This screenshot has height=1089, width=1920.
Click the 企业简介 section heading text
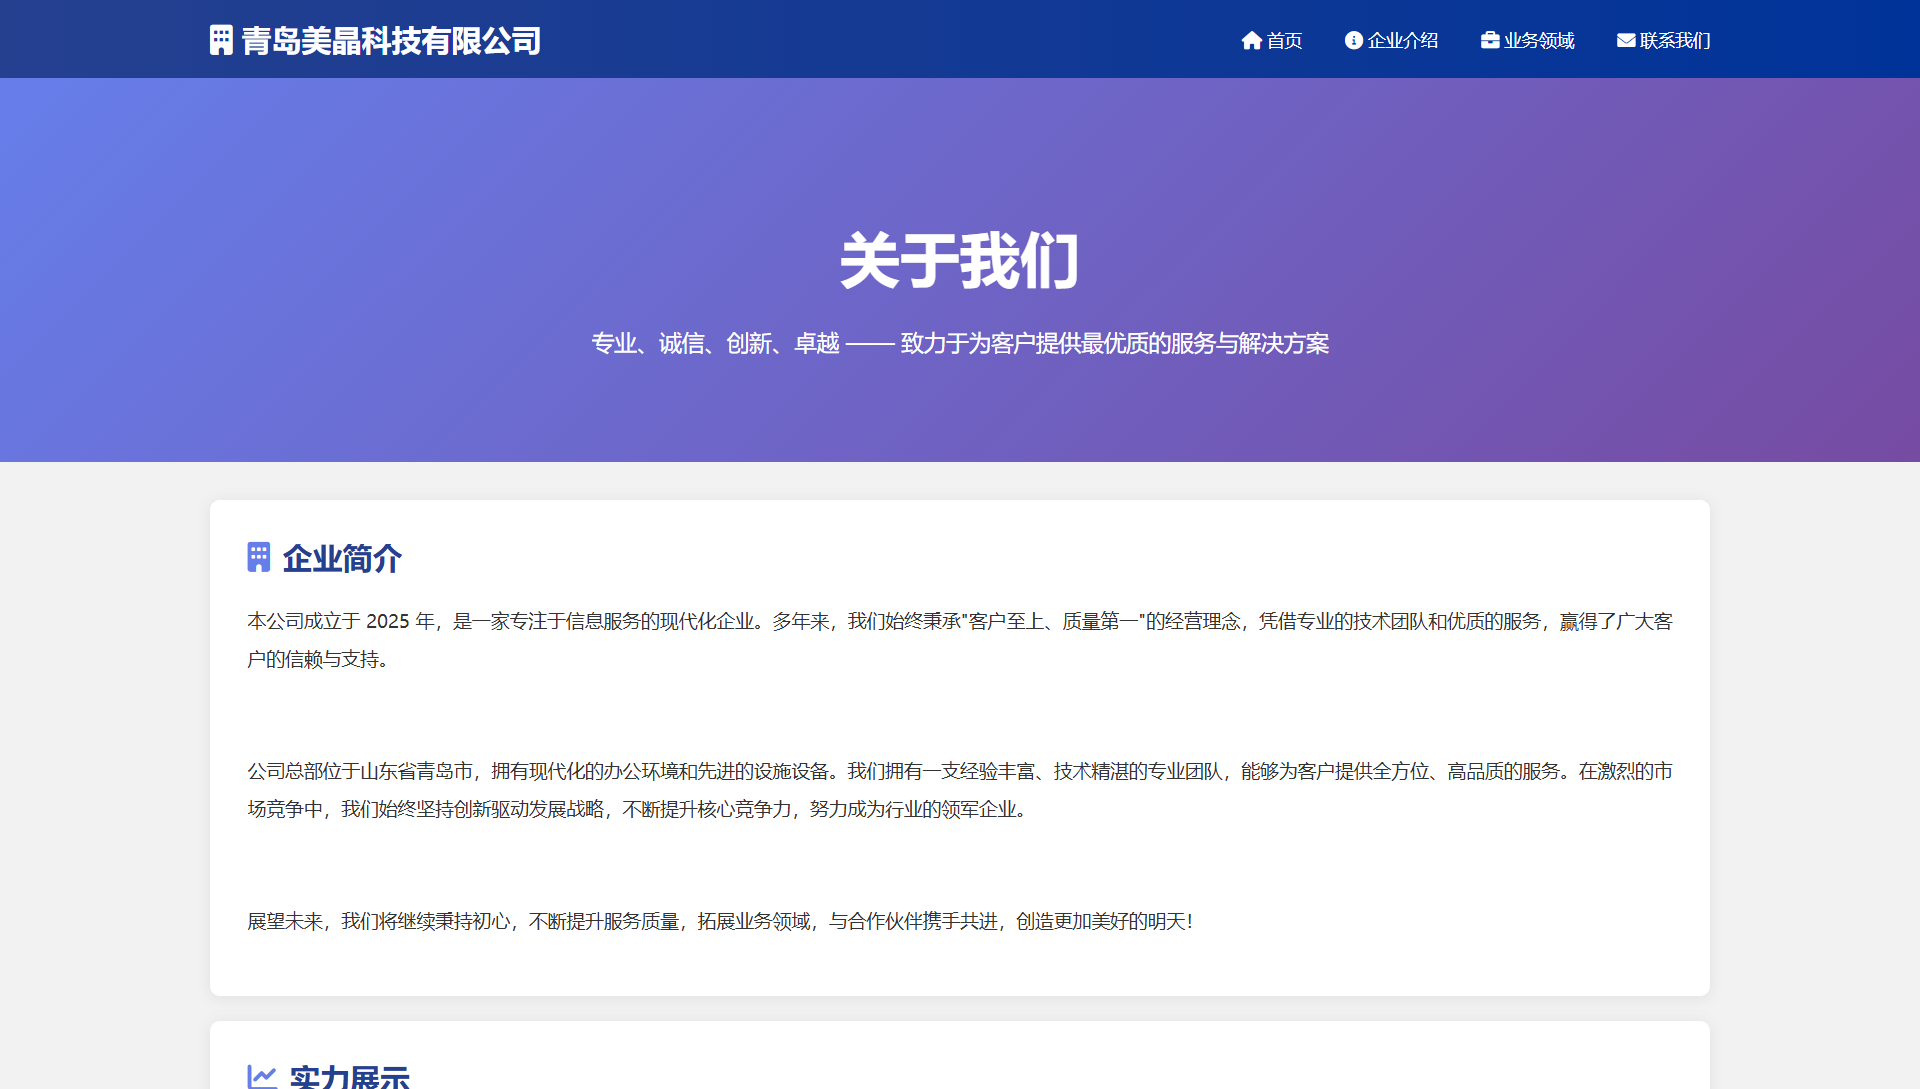342,558
